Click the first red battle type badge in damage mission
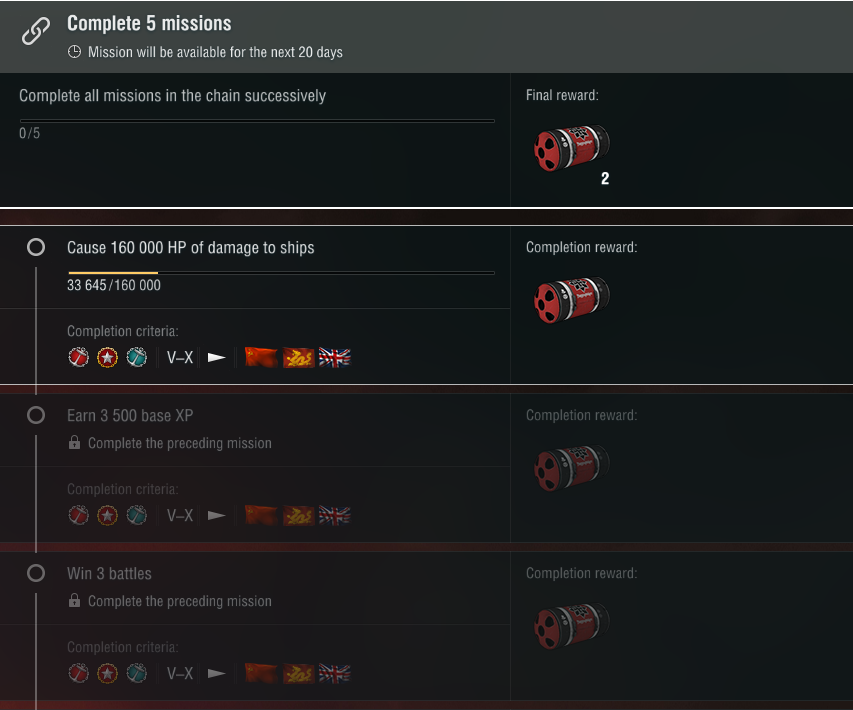Screen dimensions: 853x710 click(78, 357)
